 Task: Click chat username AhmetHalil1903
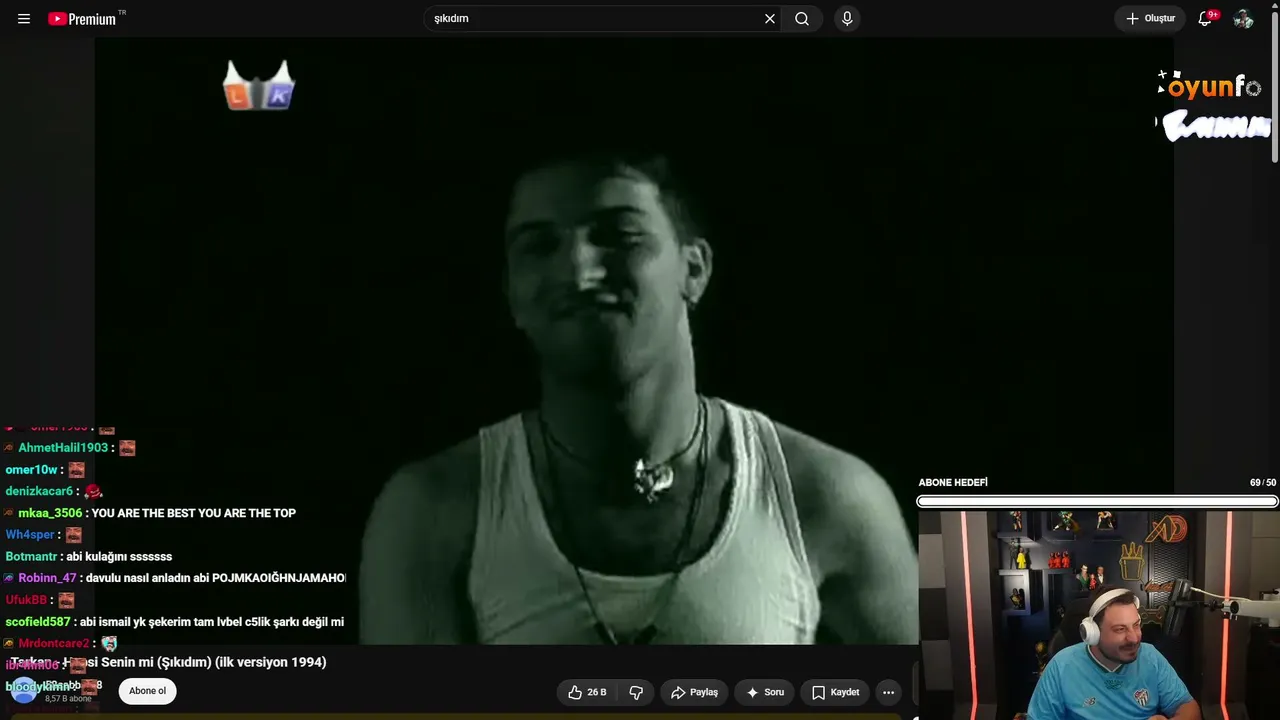point(62,448)
